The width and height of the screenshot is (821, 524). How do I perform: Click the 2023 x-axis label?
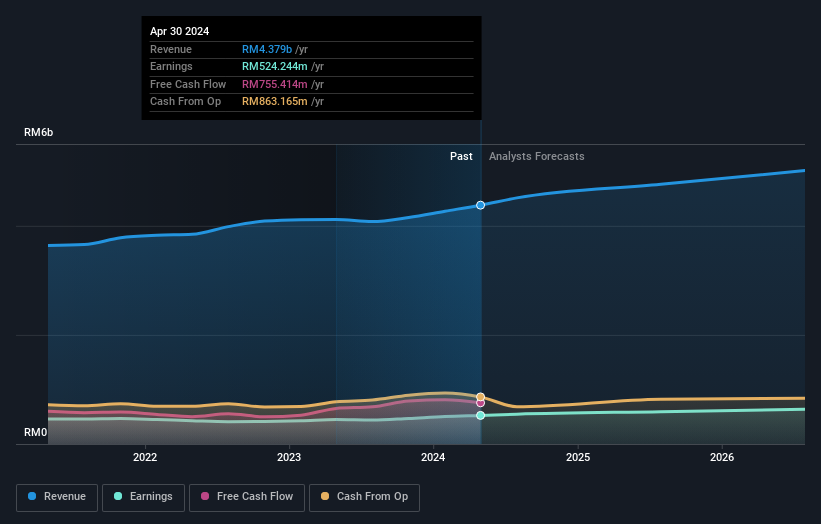(x=289, y=457)
